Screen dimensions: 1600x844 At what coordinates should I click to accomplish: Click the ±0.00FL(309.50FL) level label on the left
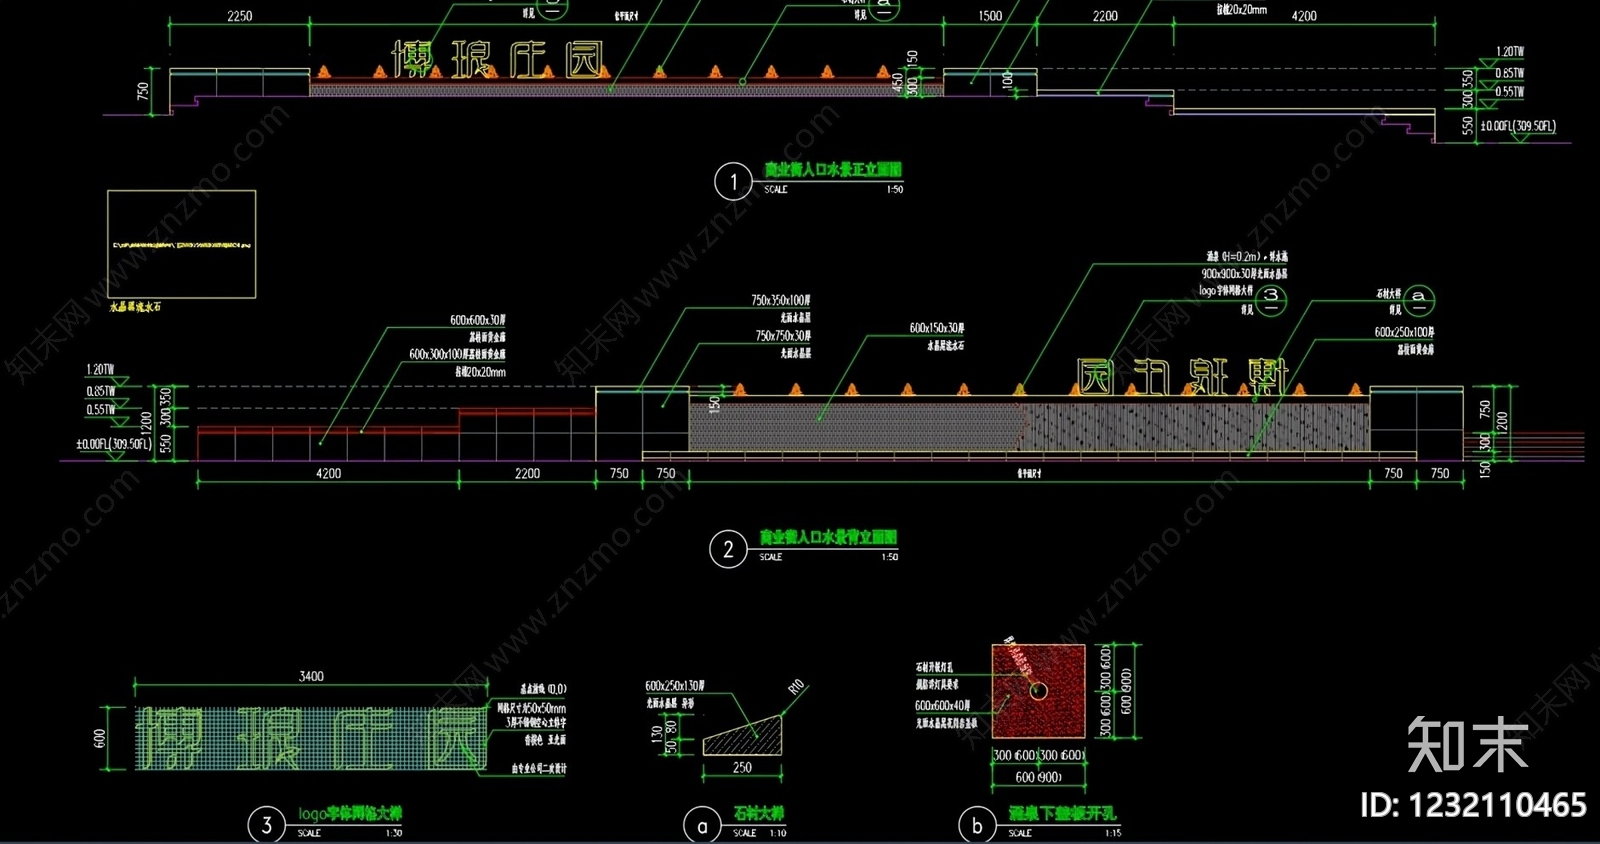(114, 444)
